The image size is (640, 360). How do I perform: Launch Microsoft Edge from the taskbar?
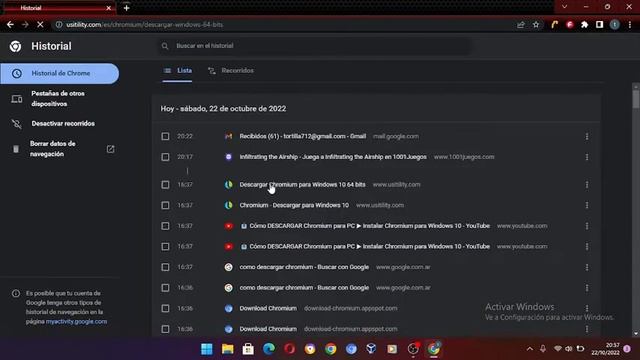[x=269, y=349]
